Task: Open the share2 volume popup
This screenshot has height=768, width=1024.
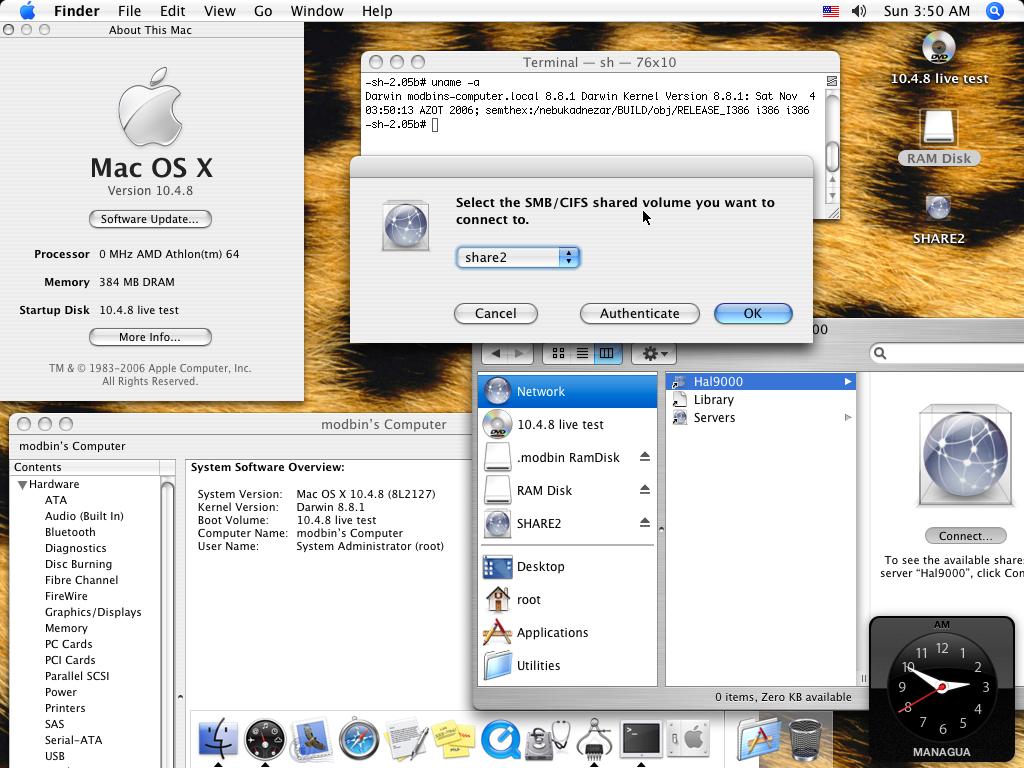Action: (517, 257)
